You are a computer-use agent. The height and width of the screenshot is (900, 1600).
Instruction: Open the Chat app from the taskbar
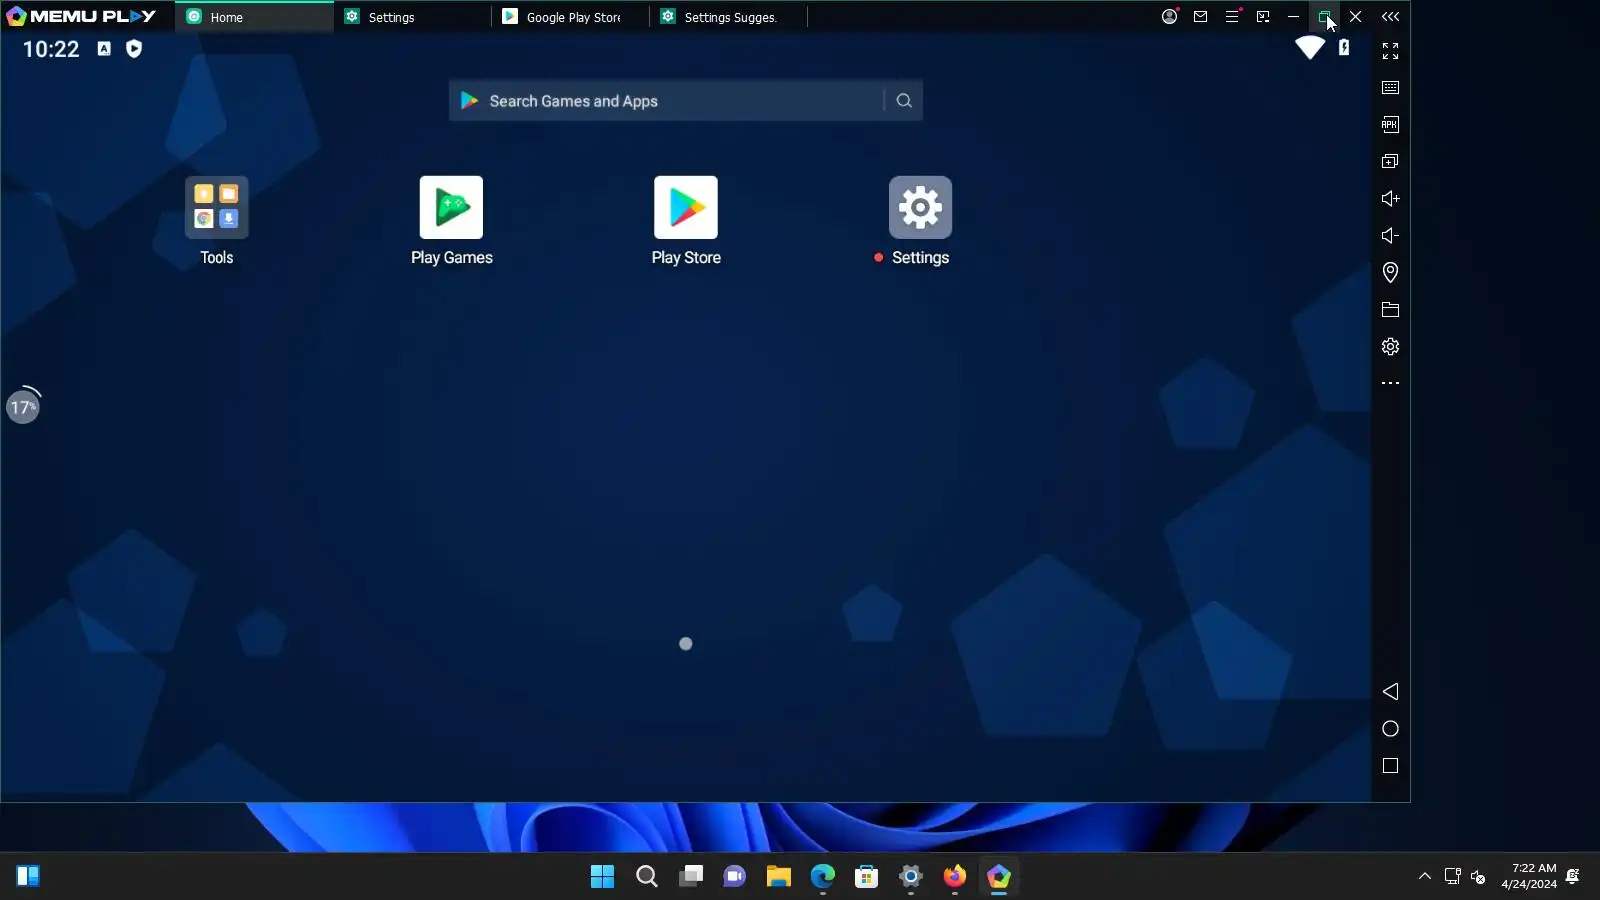[x=735, y=877]
